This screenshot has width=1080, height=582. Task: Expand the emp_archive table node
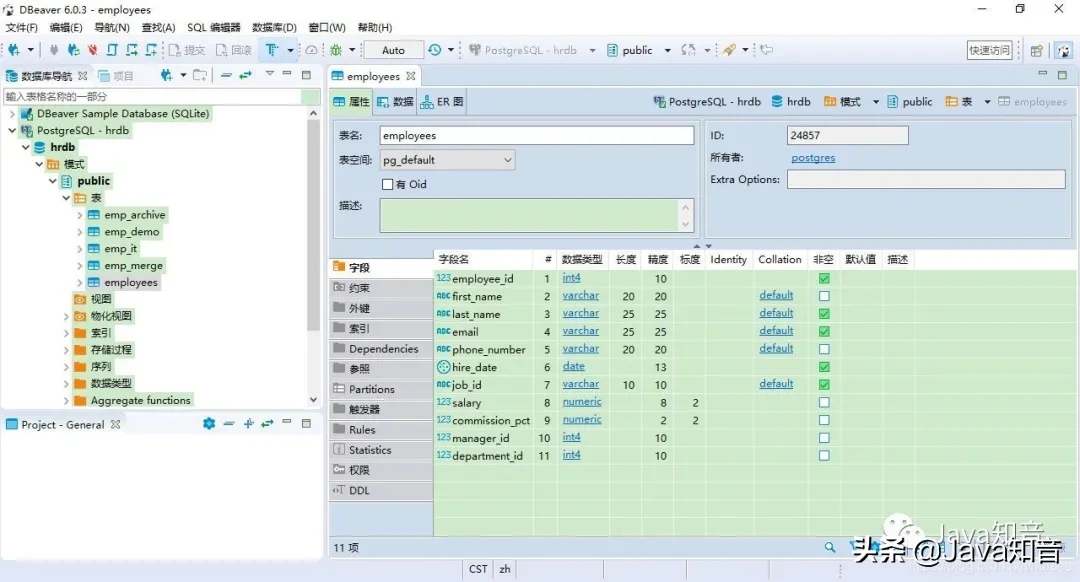[79, 215]
